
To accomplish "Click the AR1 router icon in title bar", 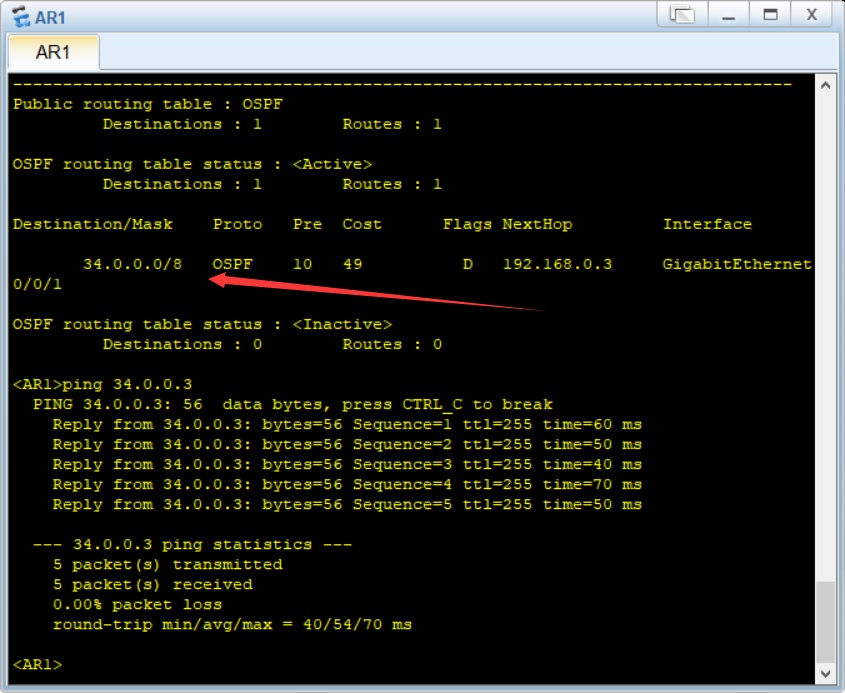I will [x=21, y=17].
